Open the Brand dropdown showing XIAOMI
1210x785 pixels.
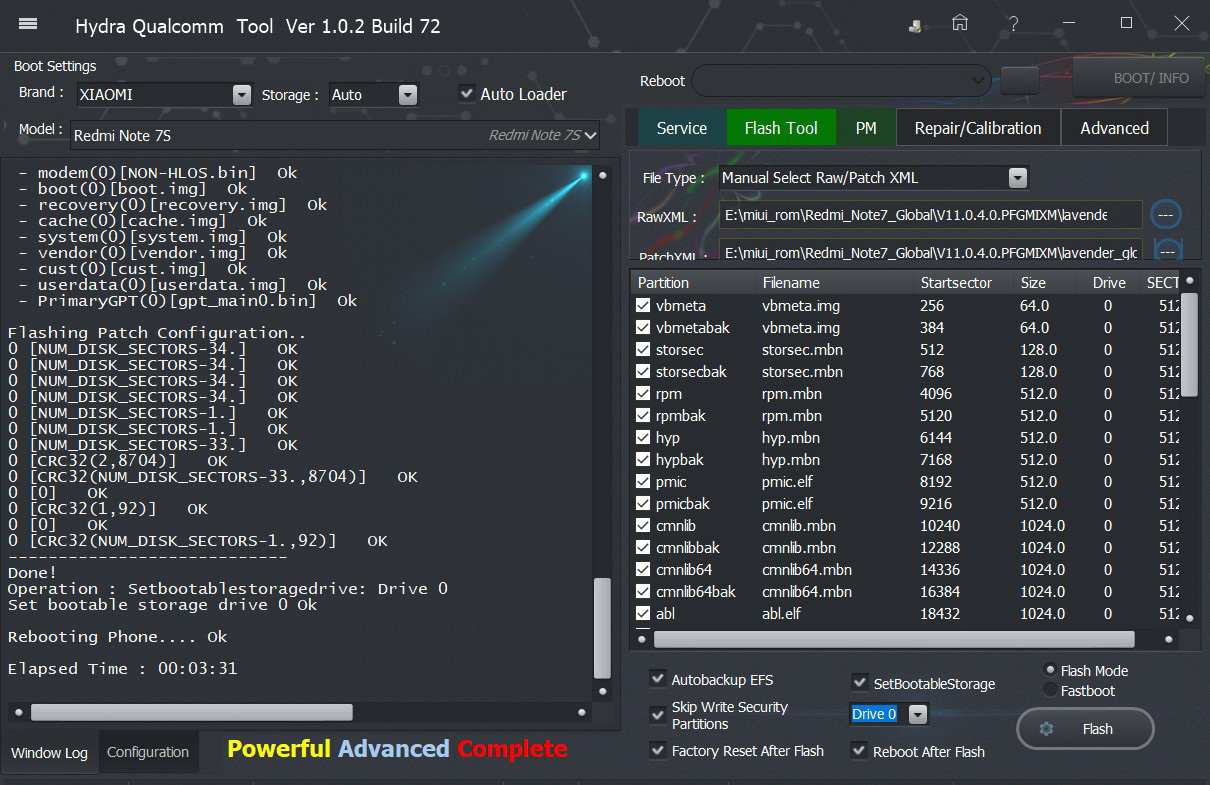coord(241,94)
